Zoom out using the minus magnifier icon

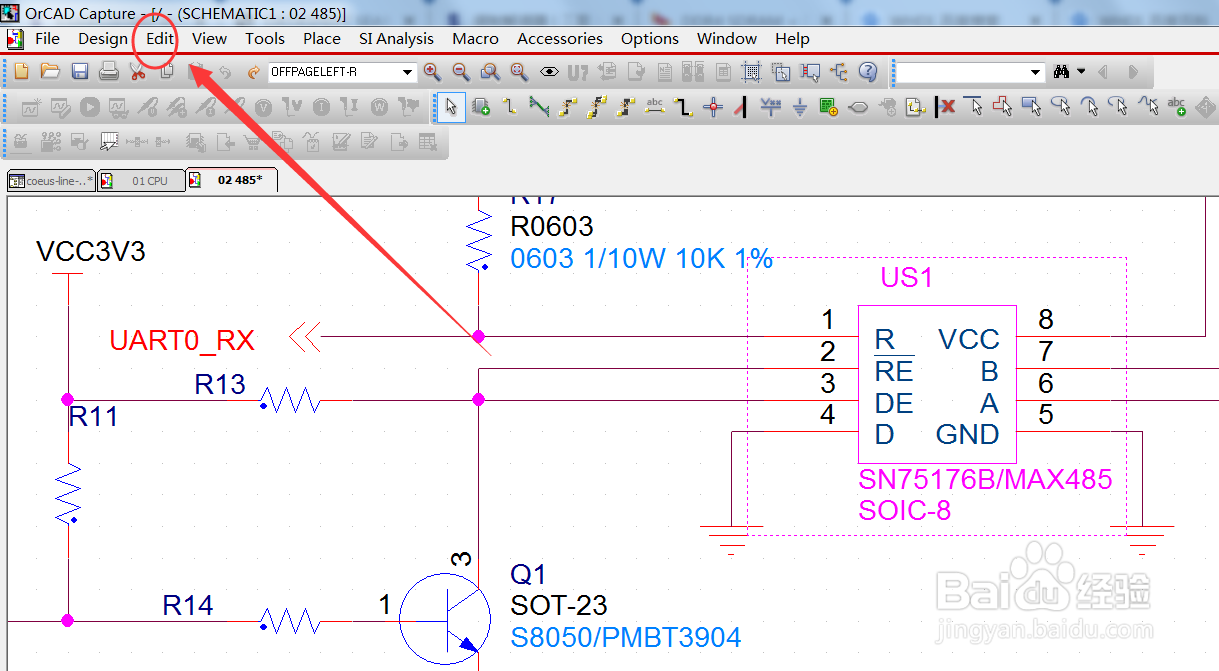[461, 72]
